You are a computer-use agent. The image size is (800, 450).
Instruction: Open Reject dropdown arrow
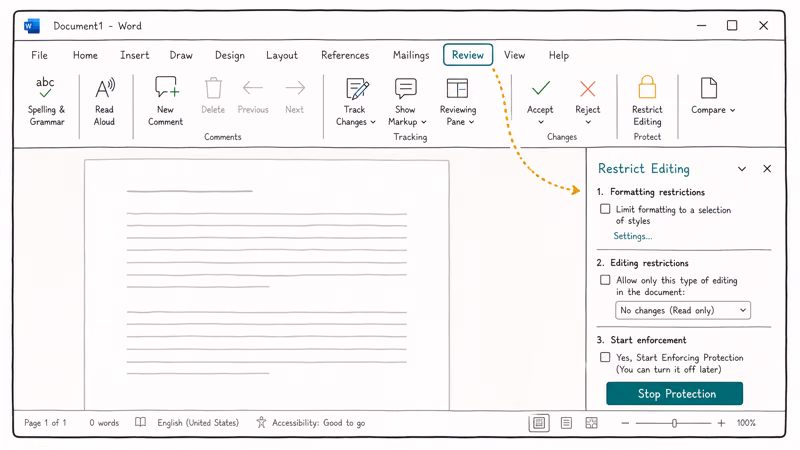coord(588,122)
